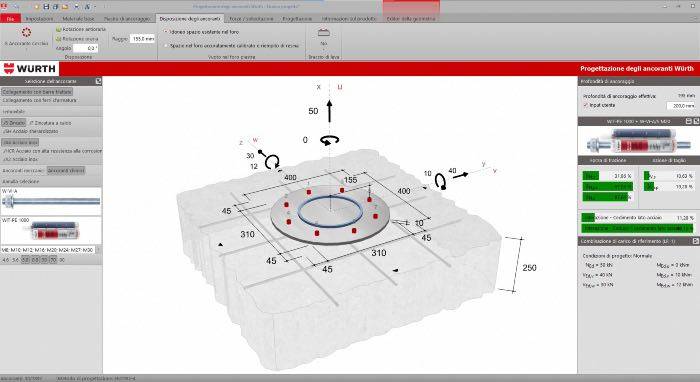Viewport: 700px width, 382px height.
Task: Switch to the Impostazioni tab
Action: point(39,19)
